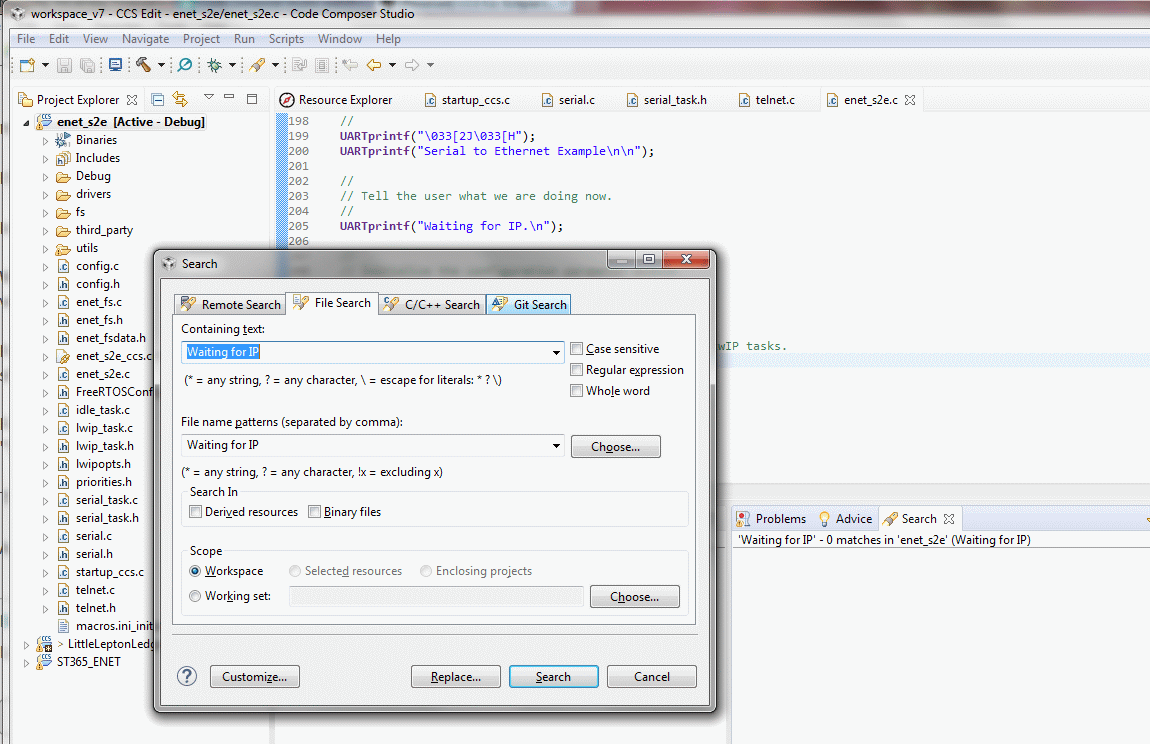Screen dimensions: 1150x744
Task: Click the toolbar icon right of the search flashlight dropdown
Action: tap(299, 65)
